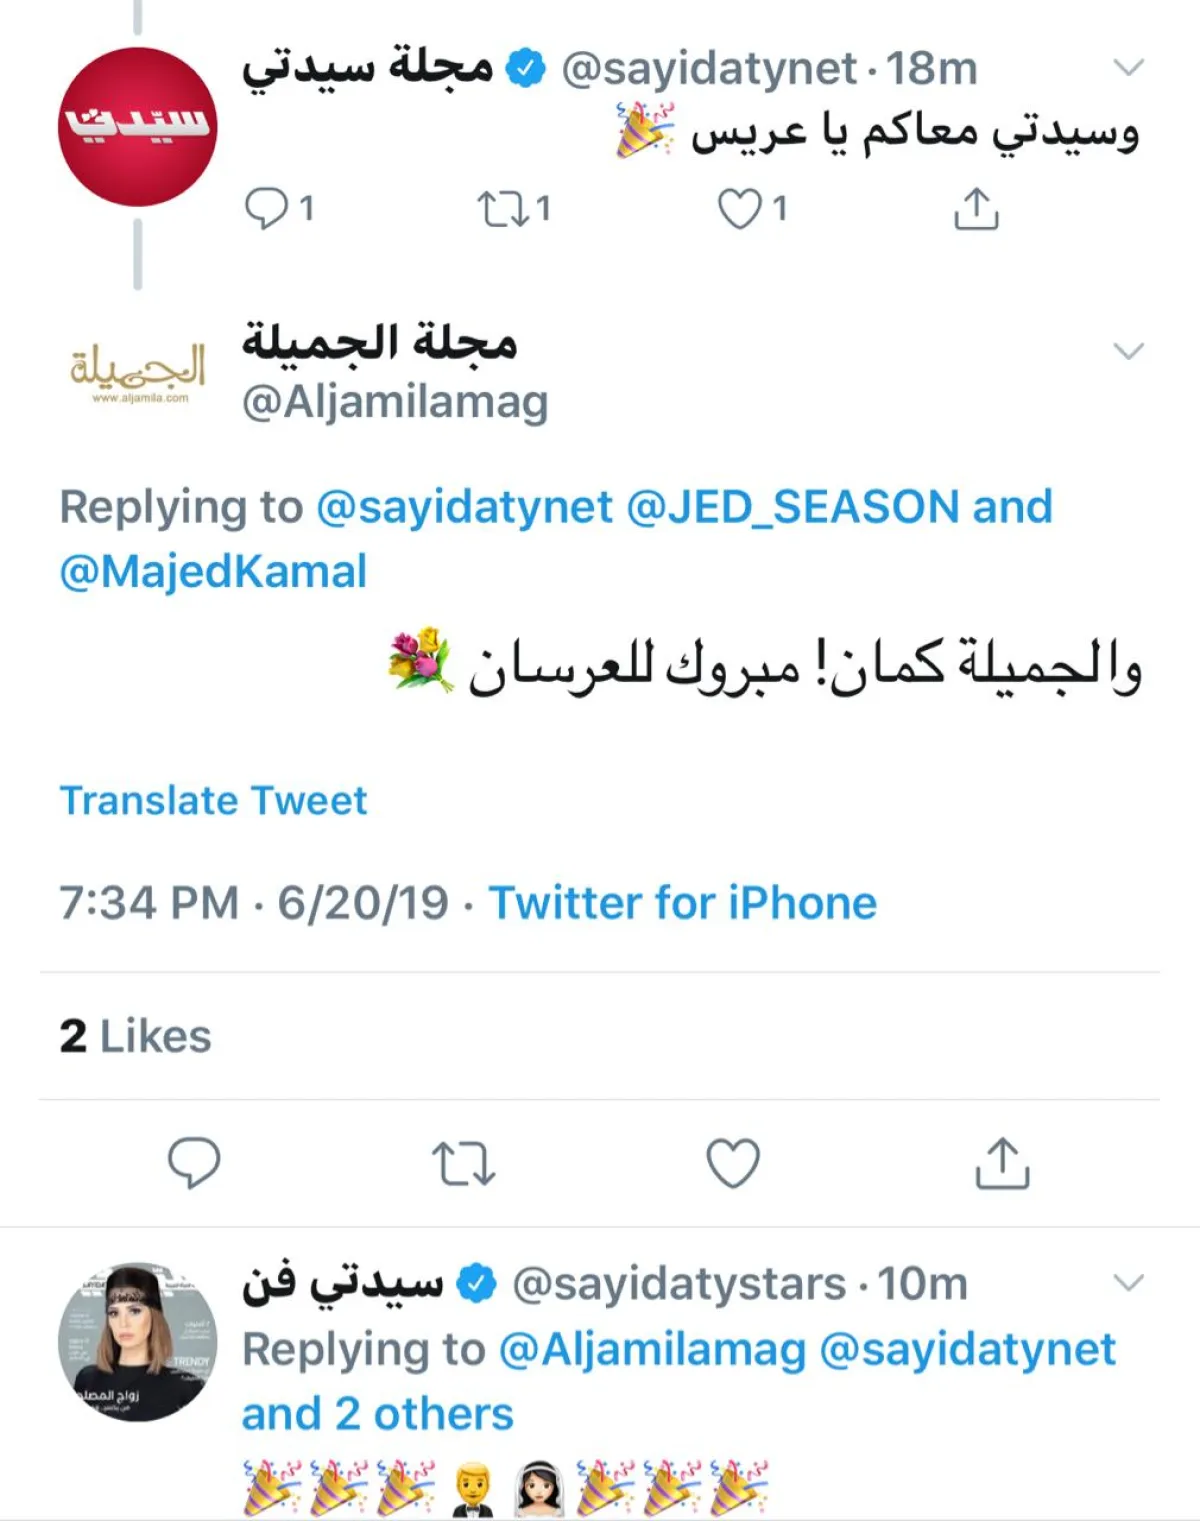Expand options chevron for Aljamilamag tweet
The image size is (1200, 1521).
[1128, 351]
